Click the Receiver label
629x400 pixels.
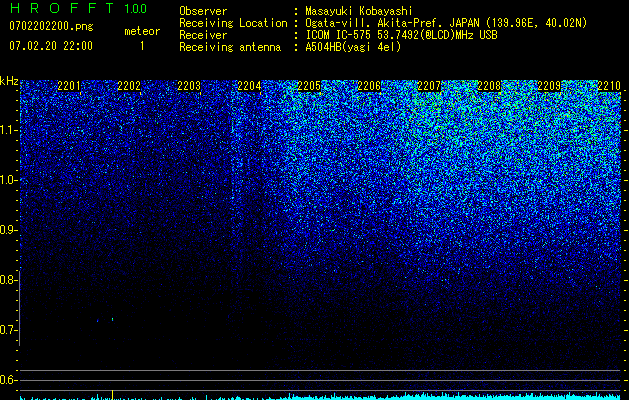203,35
